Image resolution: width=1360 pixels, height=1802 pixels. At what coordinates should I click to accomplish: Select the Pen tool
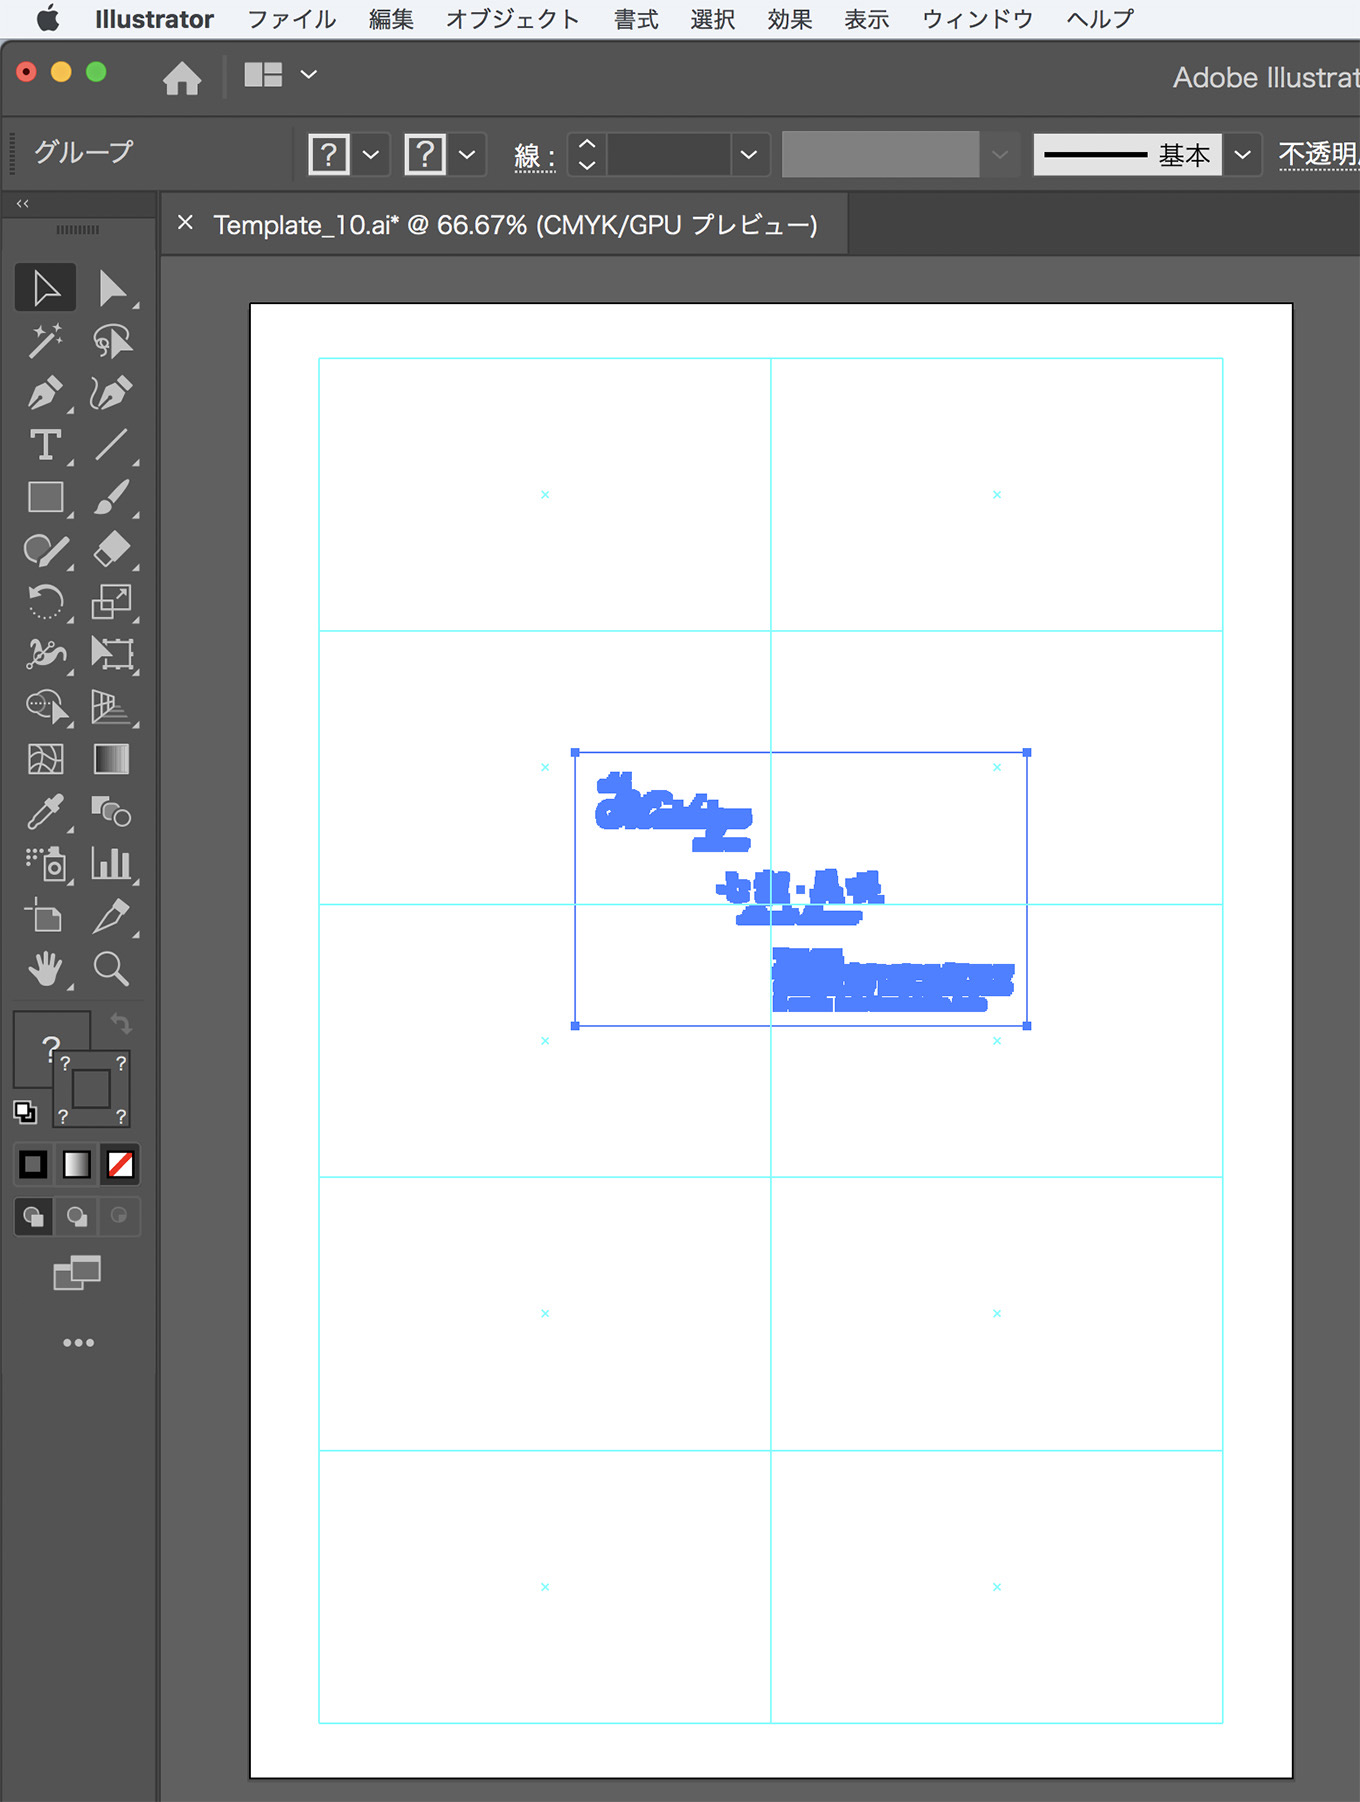(45, 393)
